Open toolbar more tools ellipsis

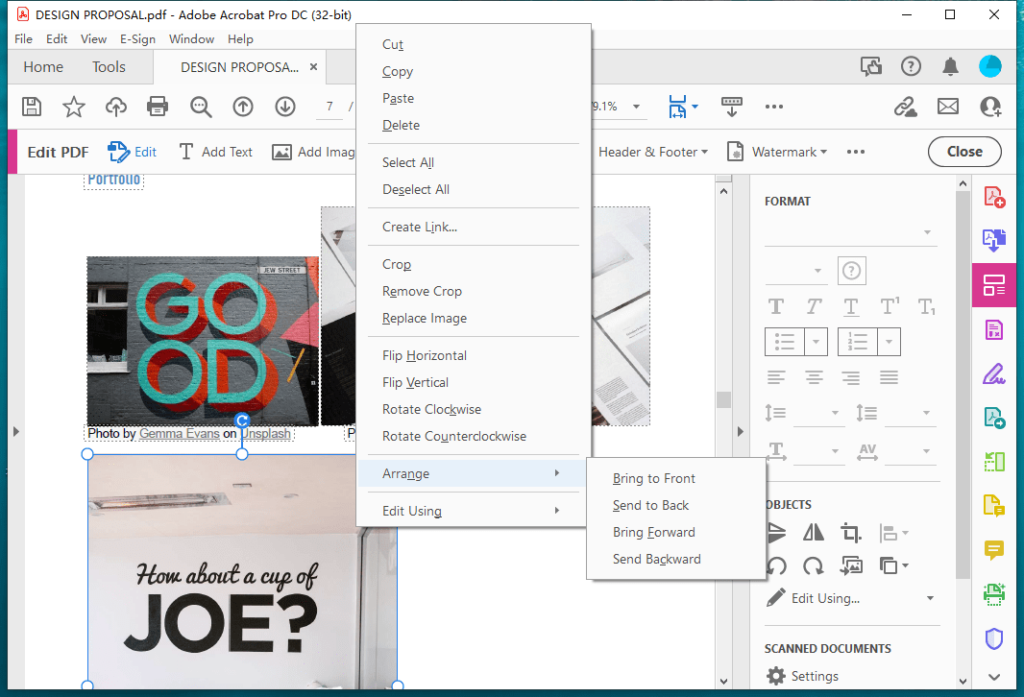pyautogui.click(x=774, y=106)
